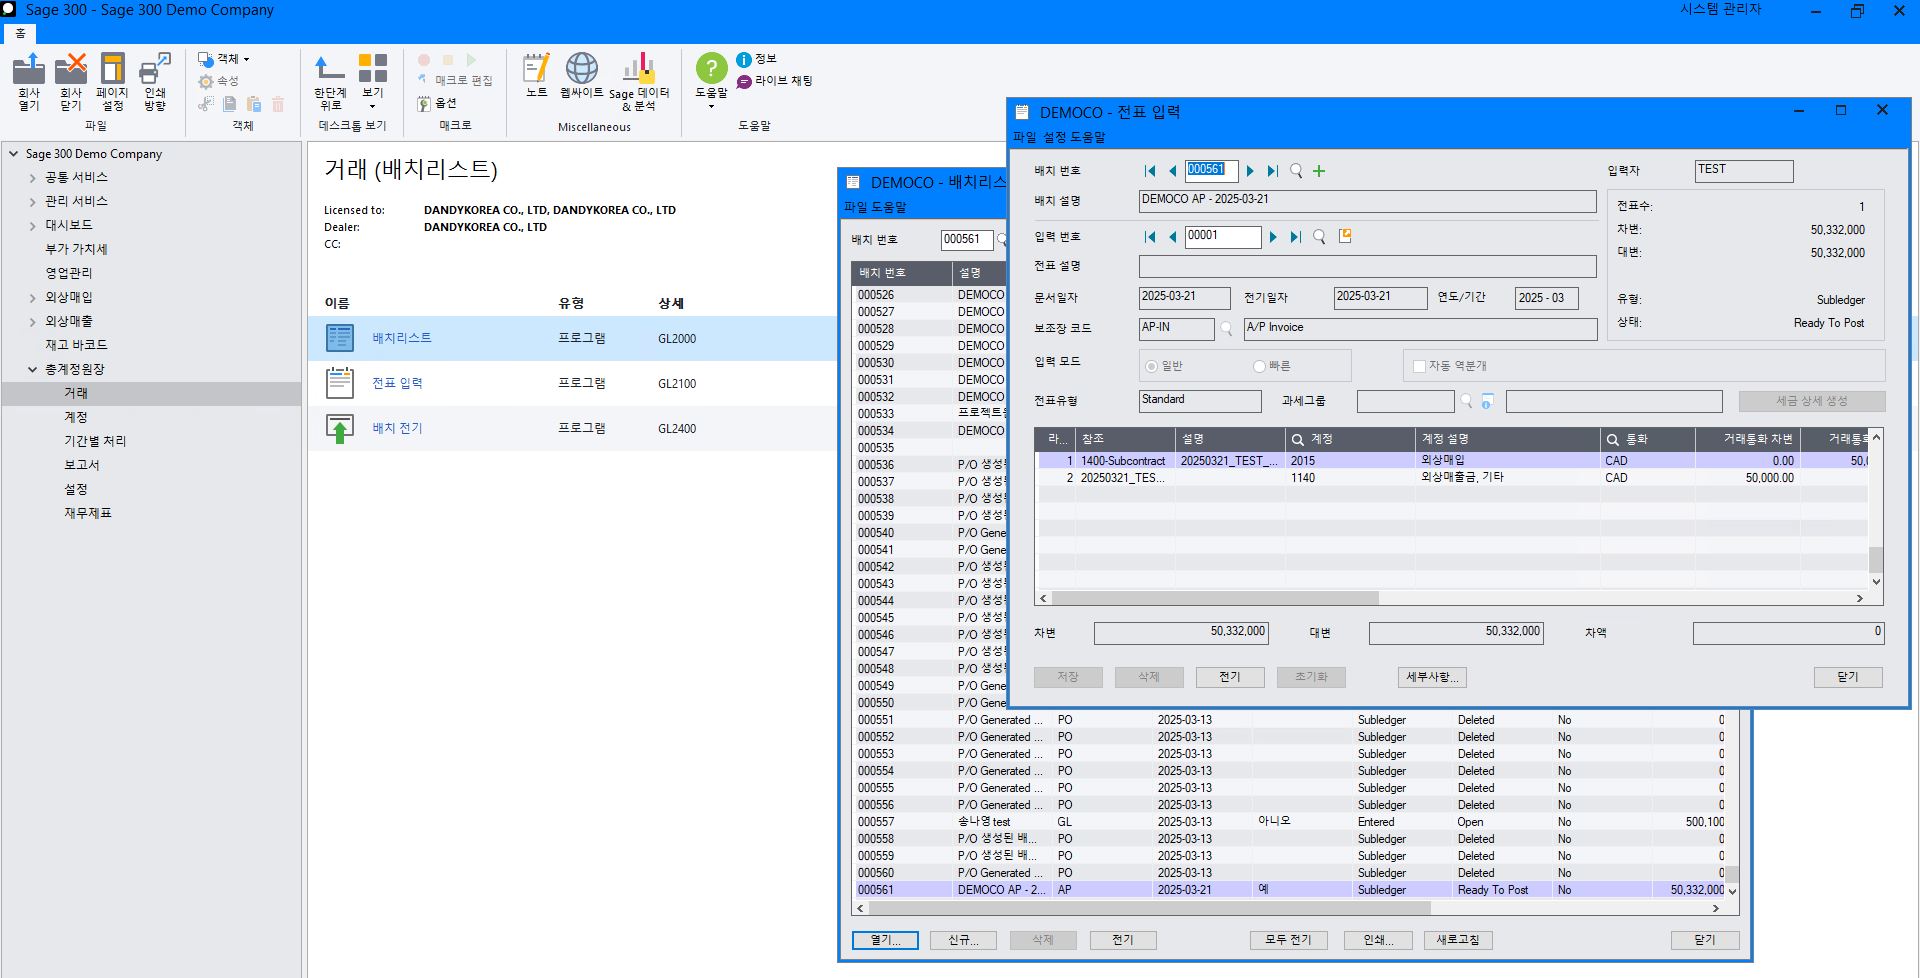Screen dimensions: 1920x978
Task: Select the 홈 ribbon tab
Action: coord(20,33)
